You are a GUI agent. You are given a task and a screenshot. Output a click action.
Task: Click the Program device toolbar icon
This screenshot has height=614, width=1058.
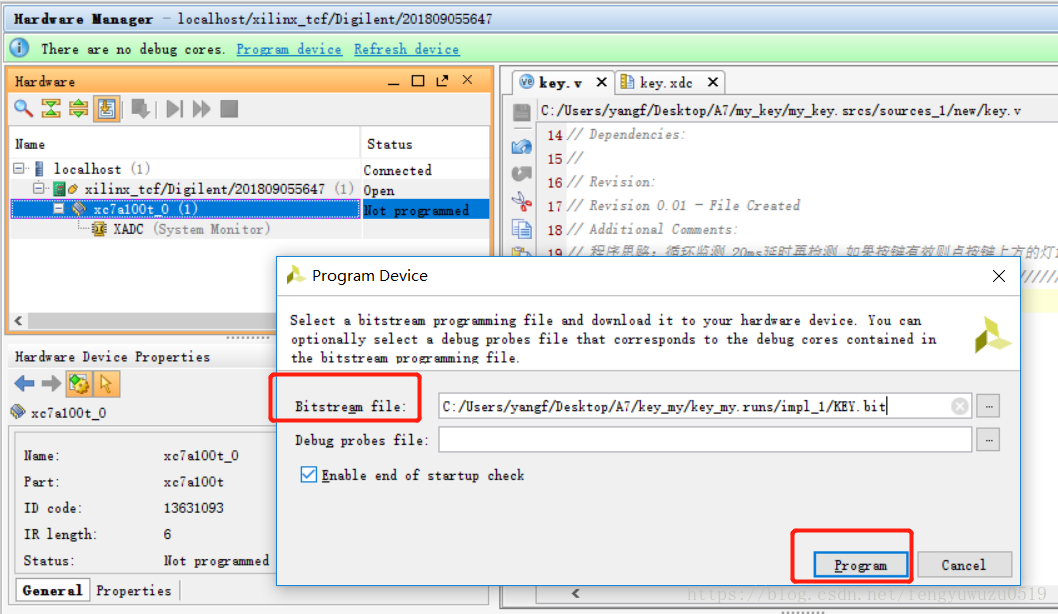tap(140, 109)
